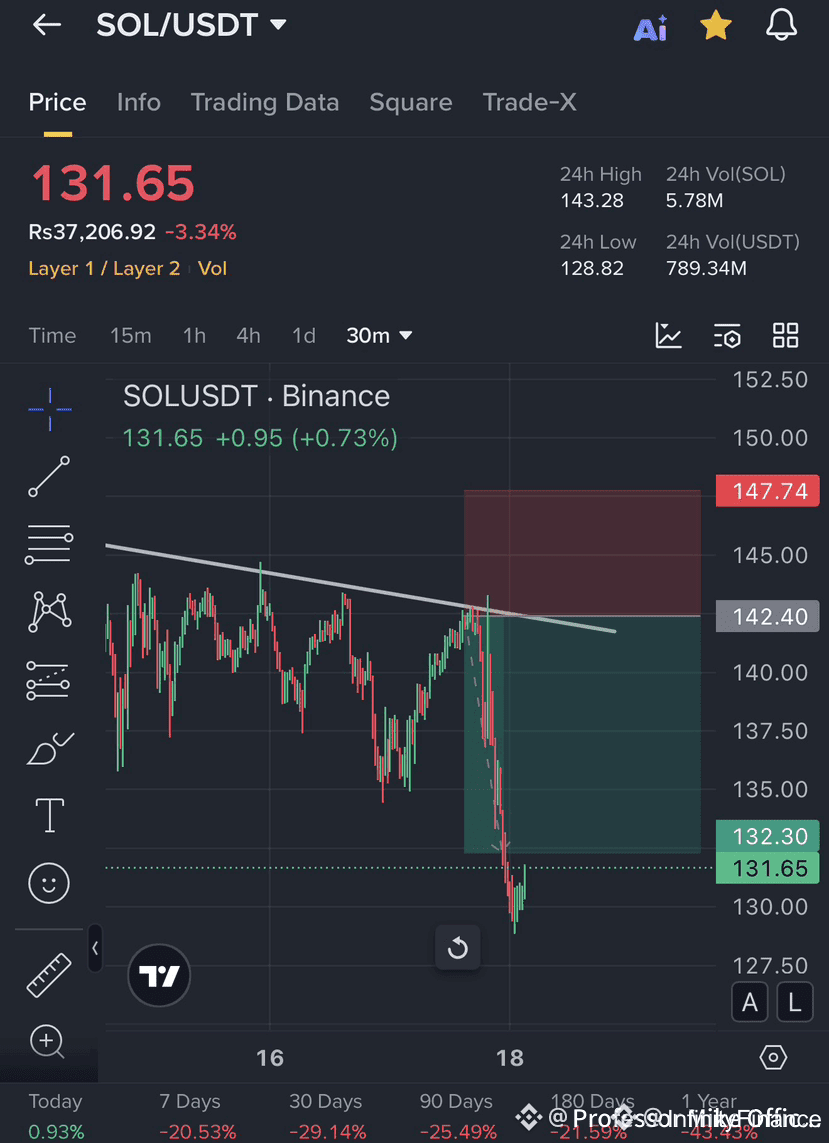Collapse the drawing toolbar with the chevron

96,948
